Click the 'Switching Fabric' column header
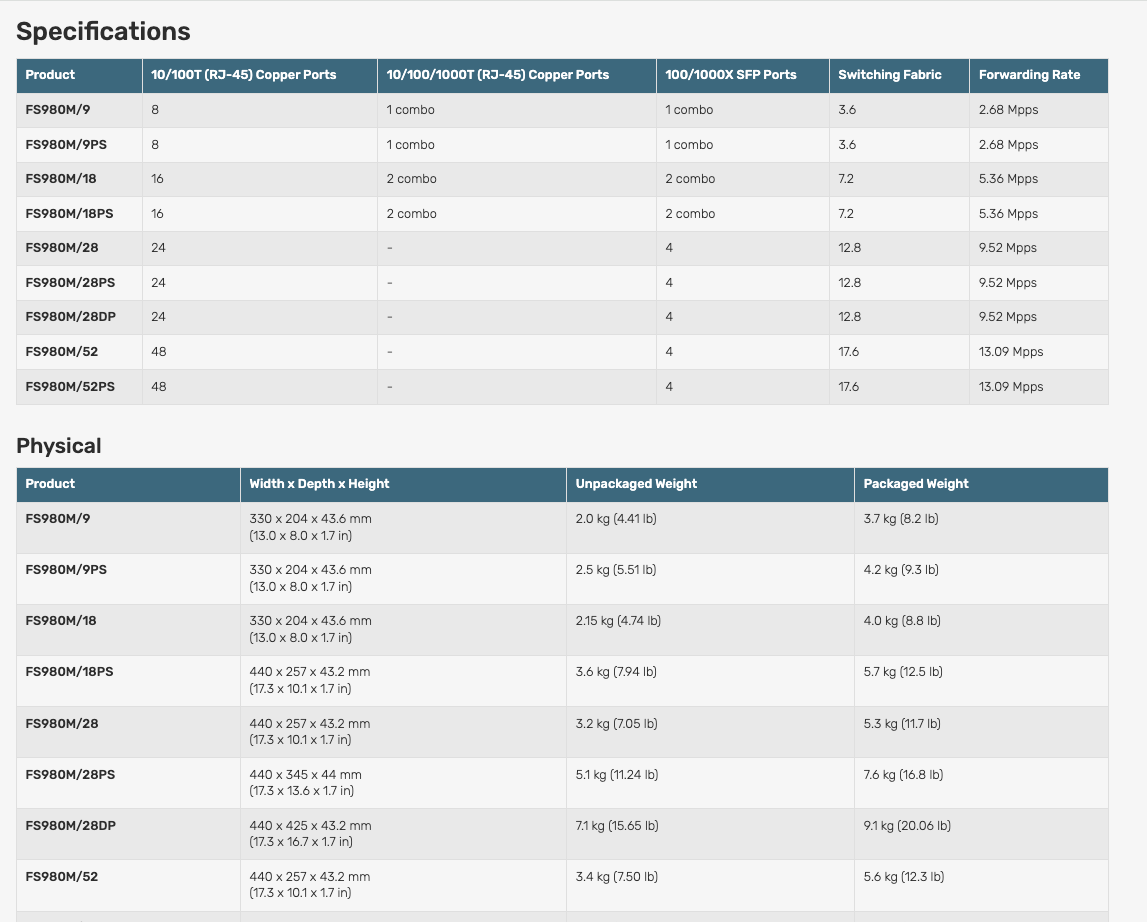 pos(890,75)
